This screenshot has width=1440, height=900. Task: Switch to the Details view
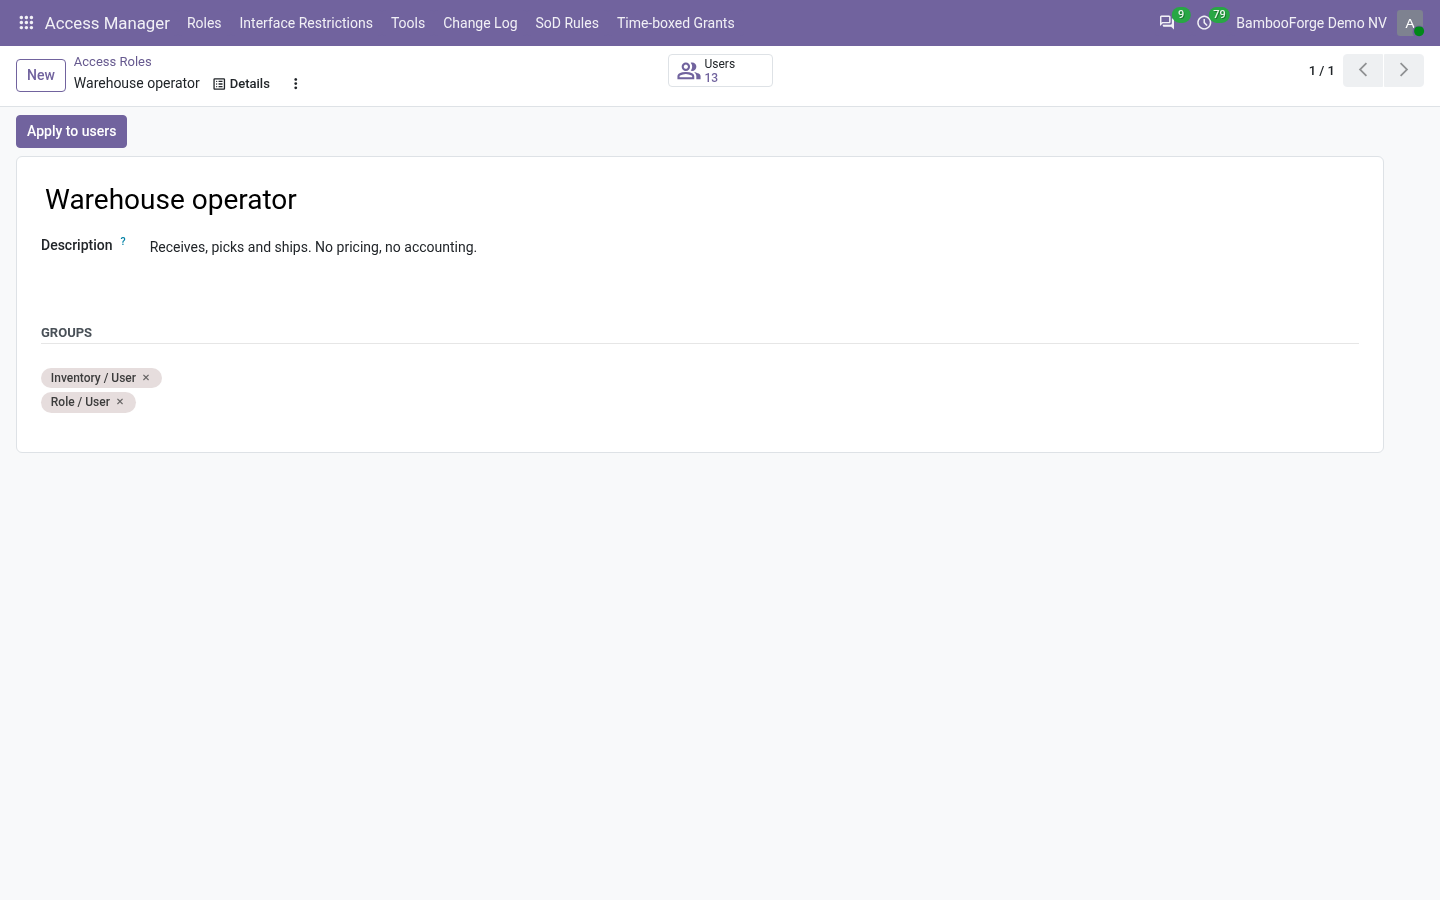click(x=242, y=84)
